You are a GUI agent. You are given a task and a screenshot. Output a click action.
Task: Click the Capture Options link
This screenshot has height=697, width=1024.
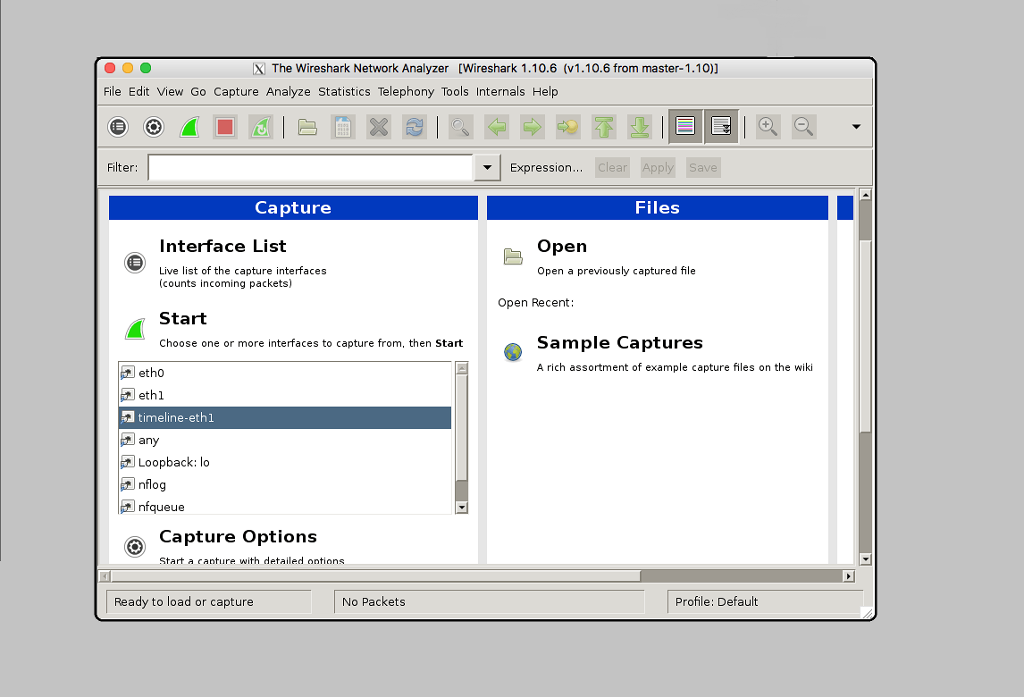point(238,537)
